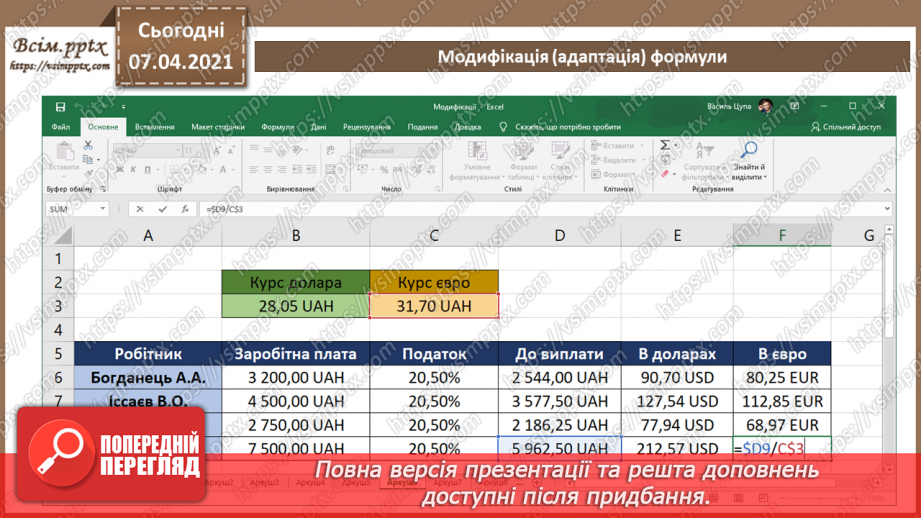Toggle underline (П) formatting
Viewport: 921px width, 518px height.
pos(147,170)
